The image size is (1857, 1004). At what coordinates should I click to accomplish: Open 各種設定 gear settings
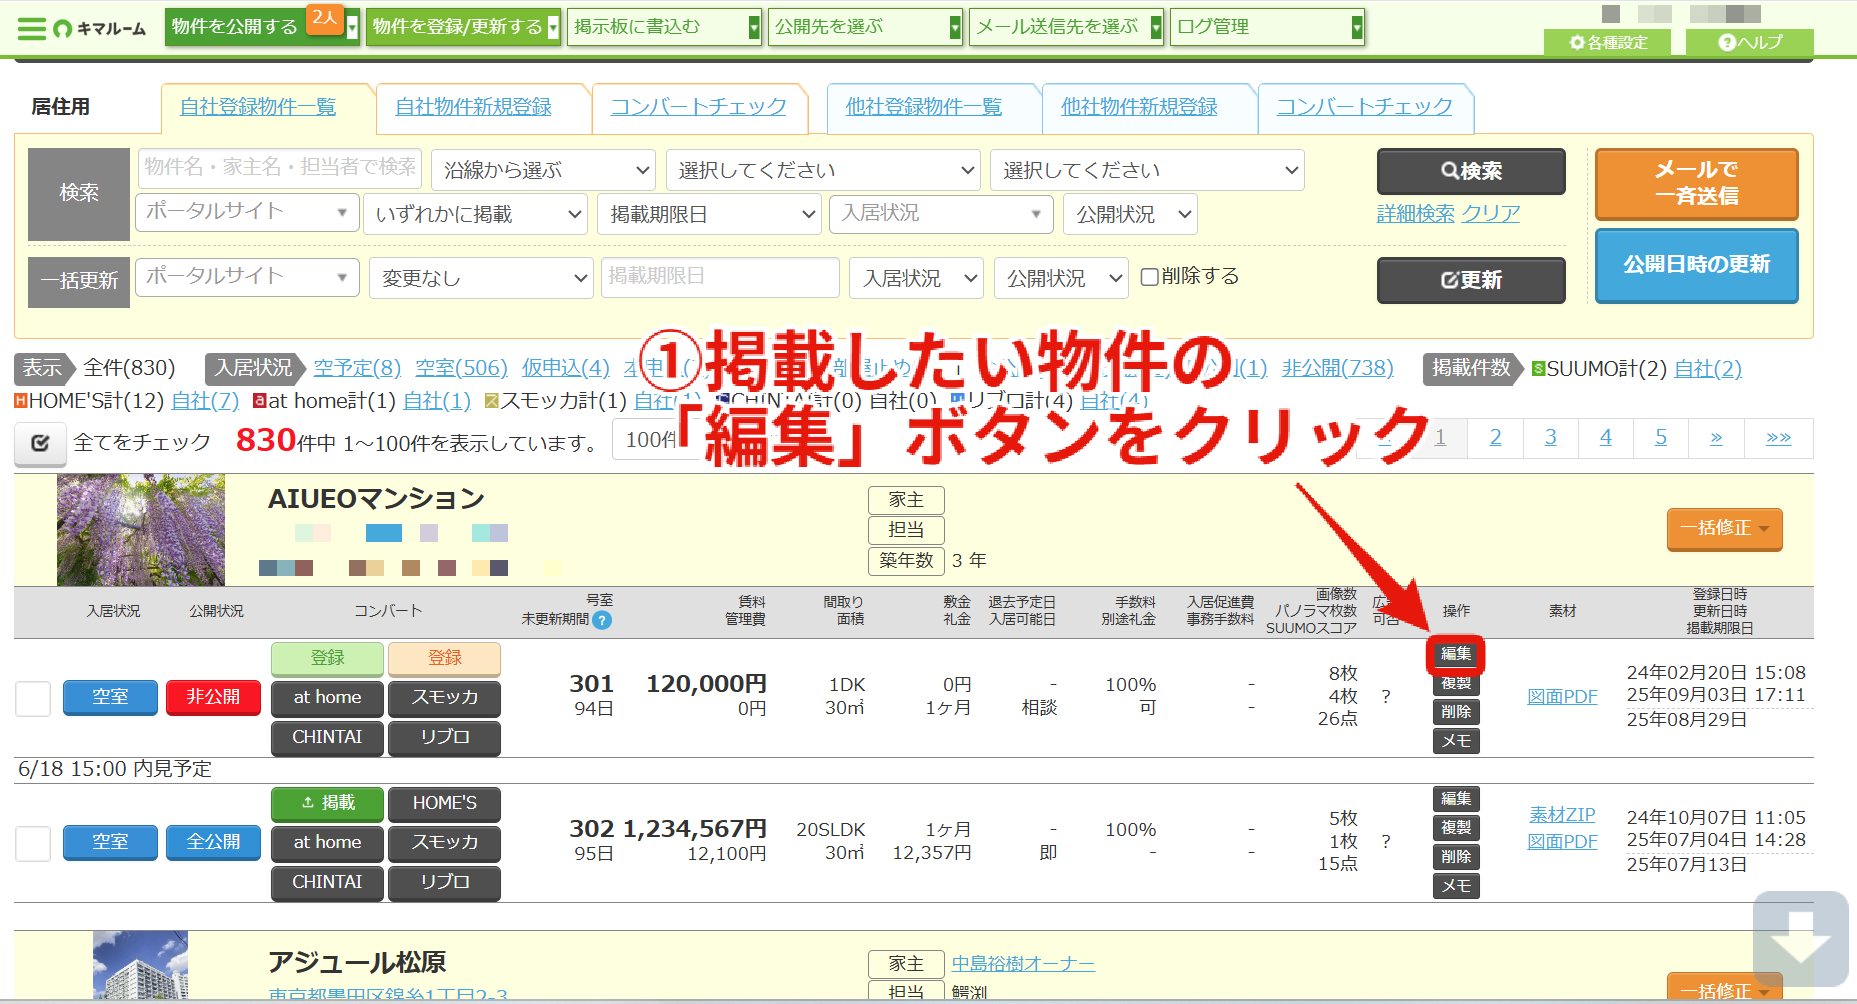click(x=1608, y=42)
